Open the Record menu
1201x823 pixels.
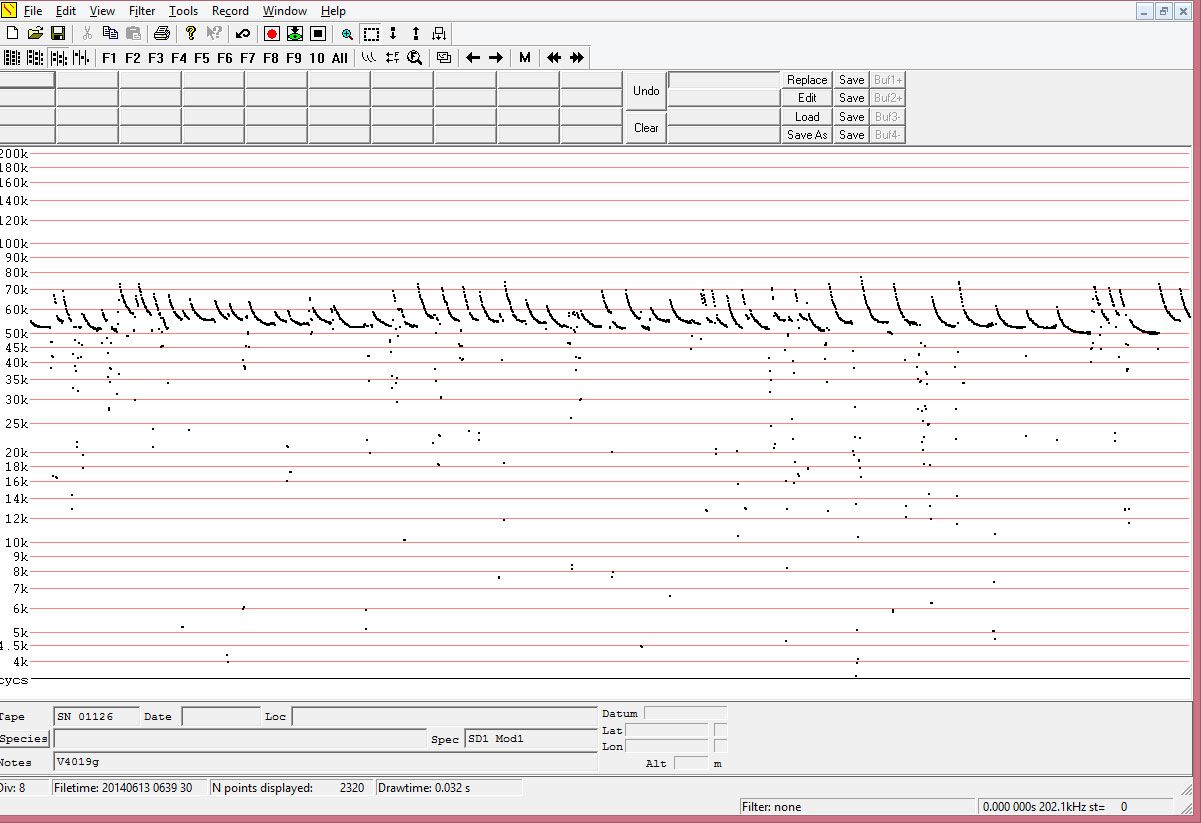(x=230, y=11)
